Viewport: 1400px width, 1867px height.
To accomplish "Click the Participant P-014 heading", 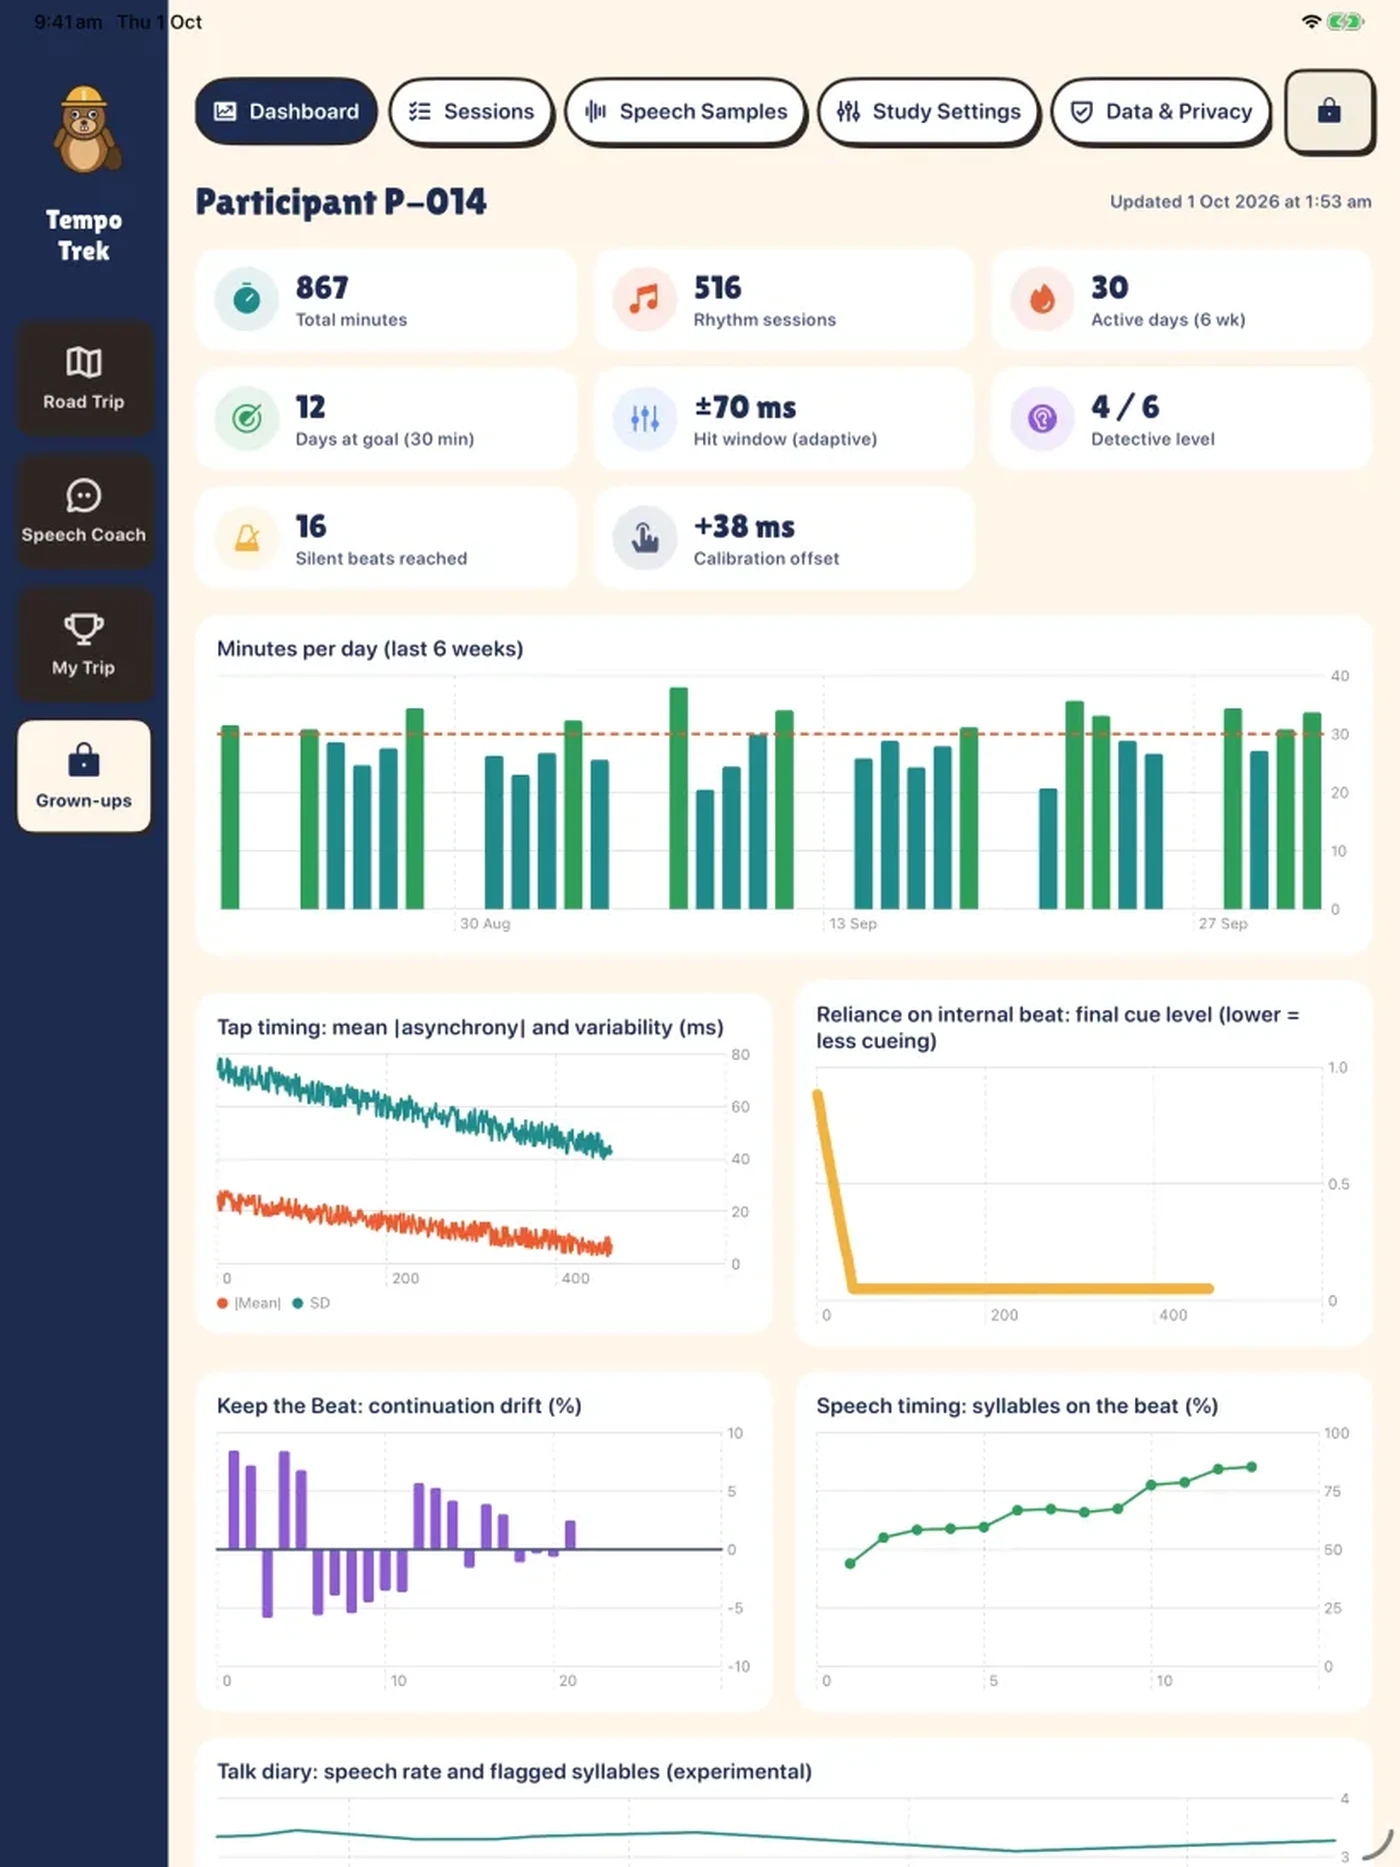I will (341, 202).
